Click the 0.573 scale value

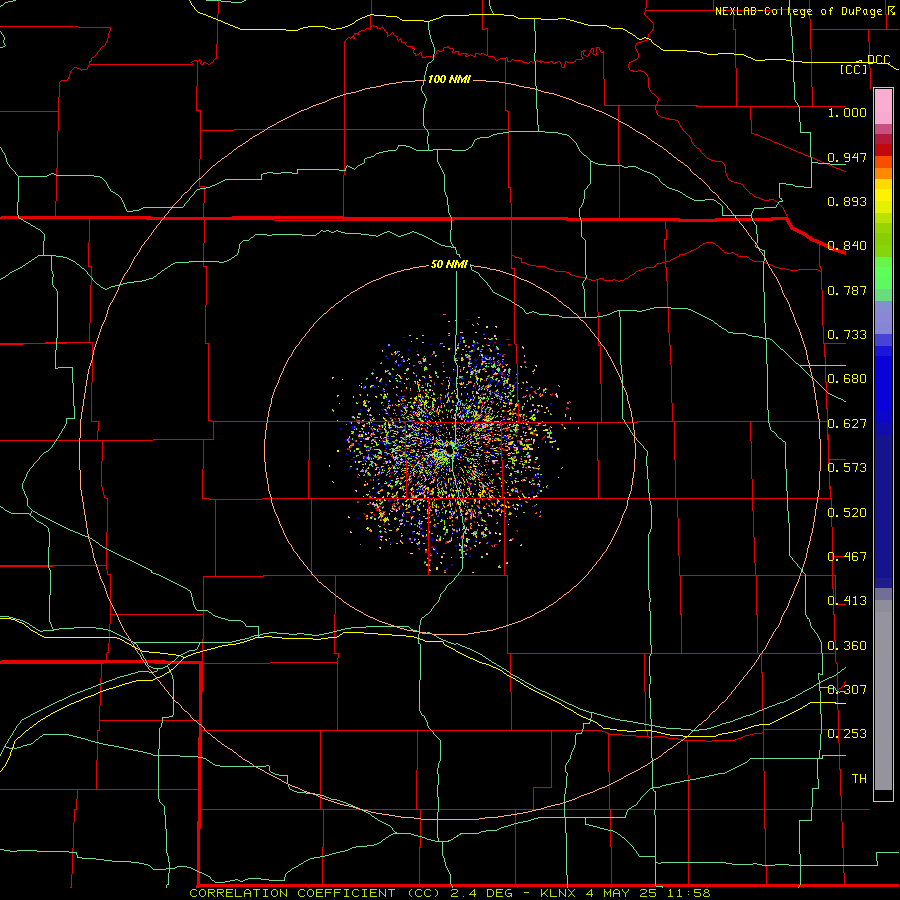[847, 468]
